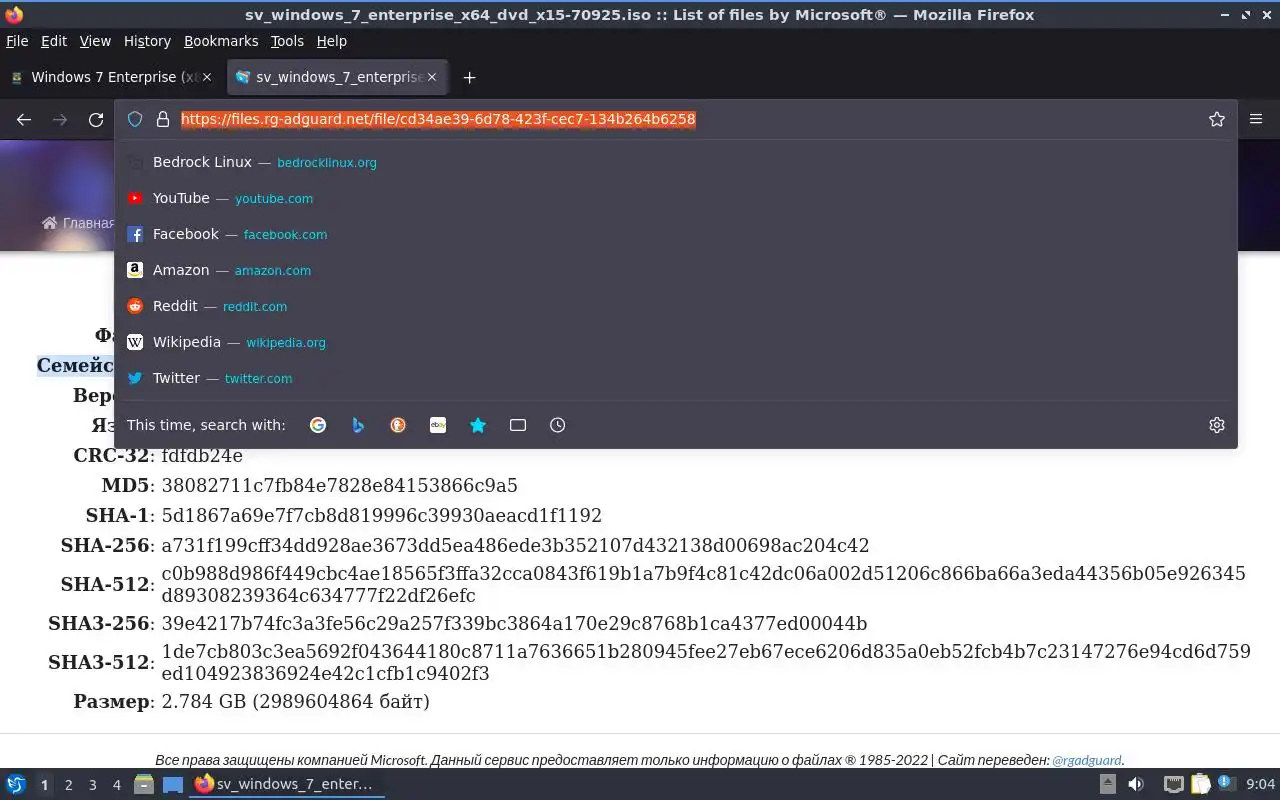
Task: Search in bookmarks using star icon
Action: (478, 425)
